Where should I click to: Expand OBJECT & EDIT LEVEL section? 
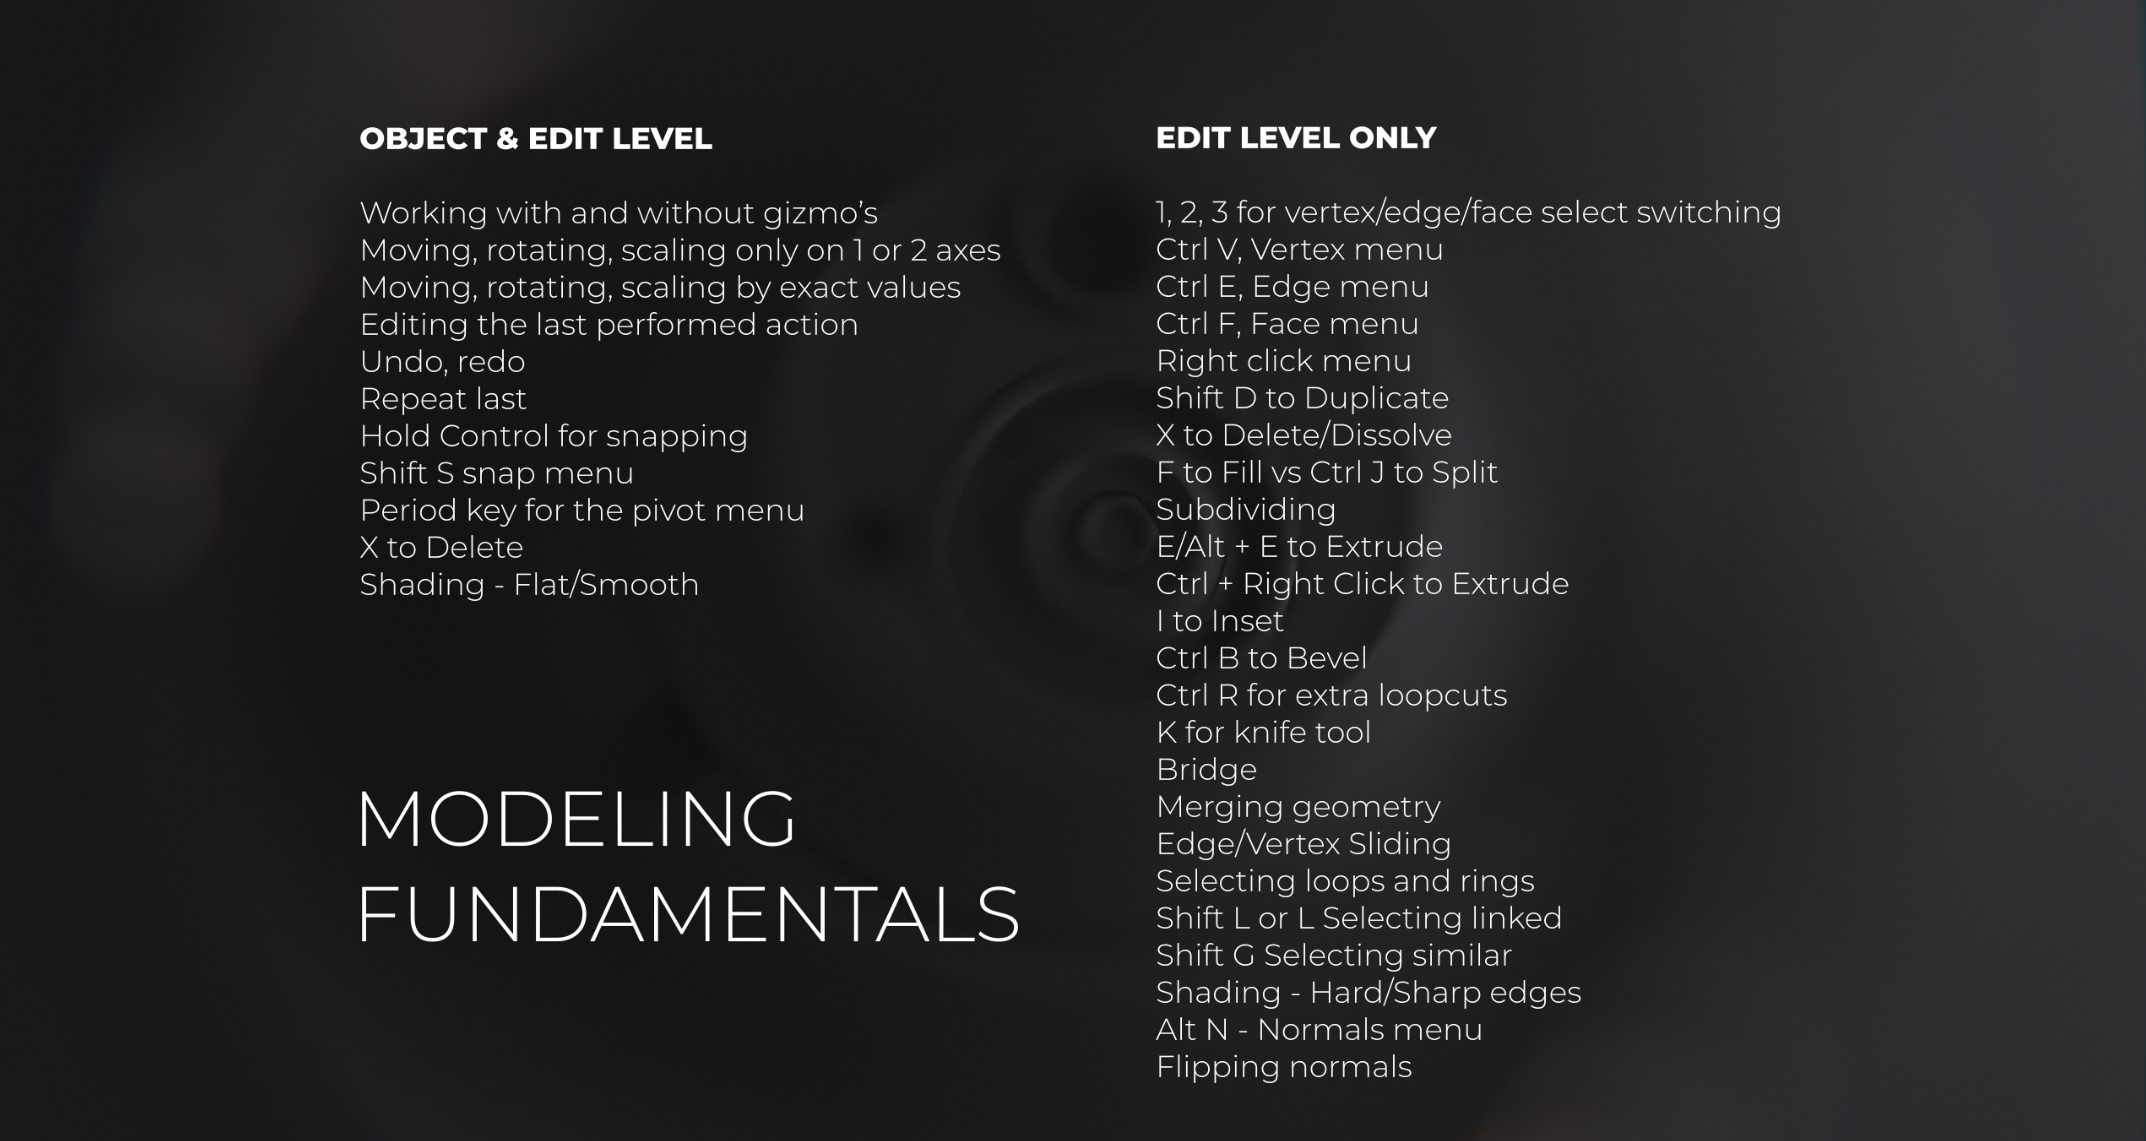click(x=536, y=139)
